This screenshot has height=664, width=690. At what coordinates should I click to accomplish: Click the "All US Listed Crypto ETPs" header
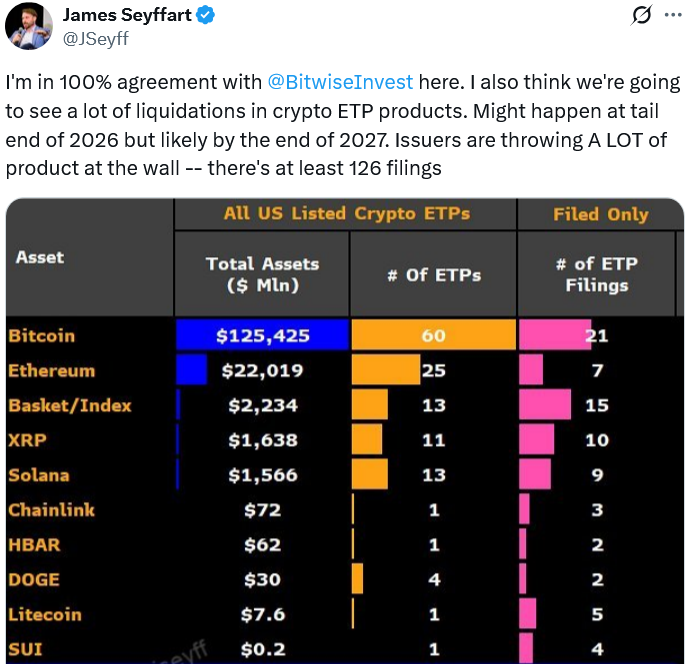point(346,213)
